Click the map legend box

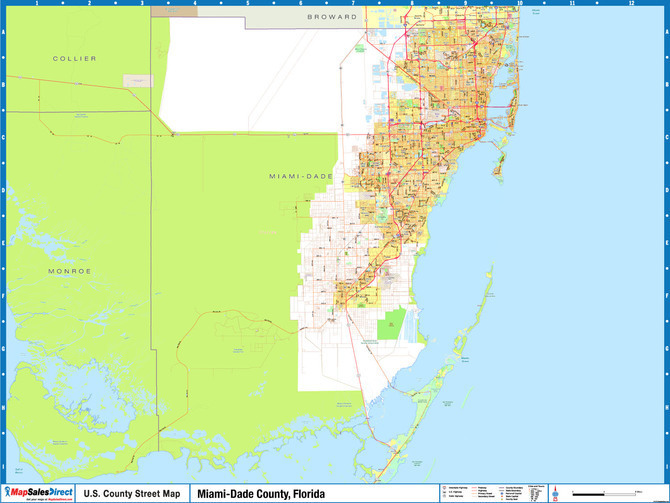(494, 493)
